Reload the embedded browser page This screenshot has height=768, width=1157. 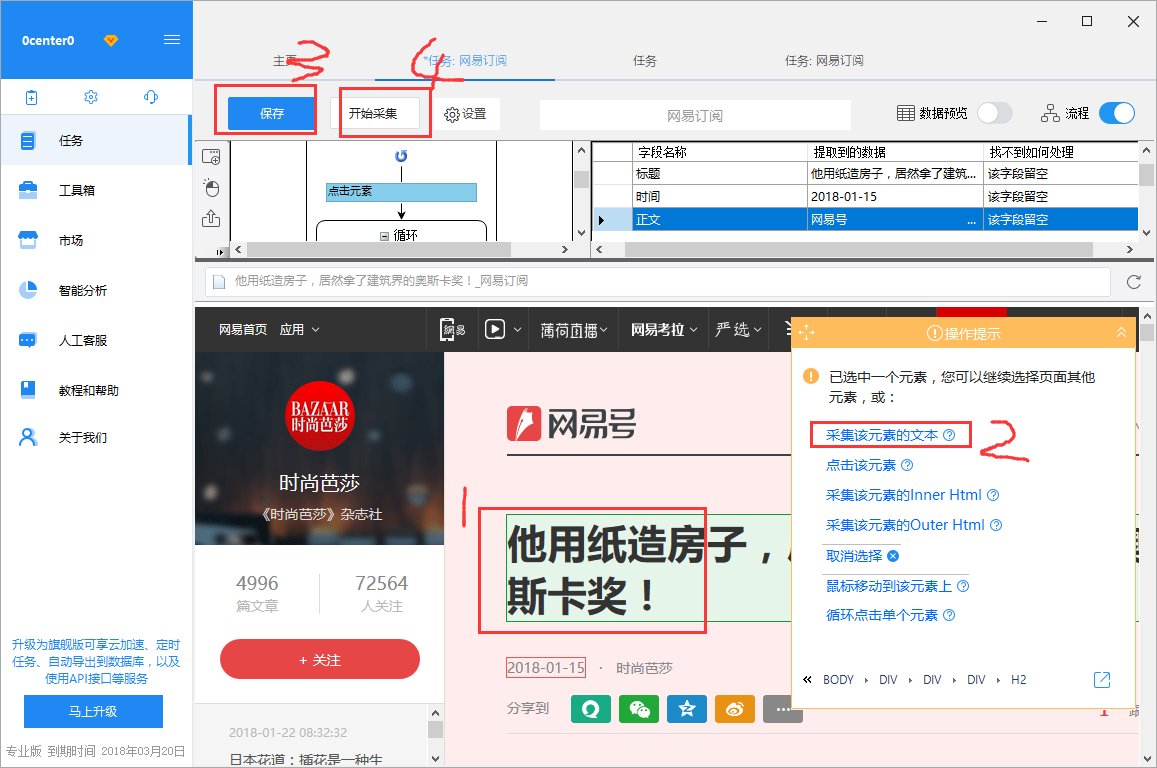pyautogui.click(x=1133, y=282)
